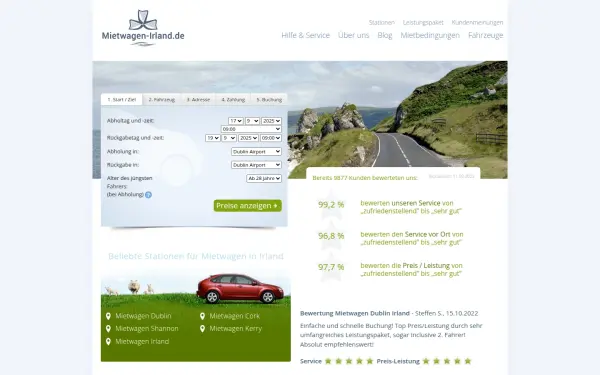600x375 pixels.
Task: Go to Leistungspaket in the top navigation
Action: (x=423, y=23)
